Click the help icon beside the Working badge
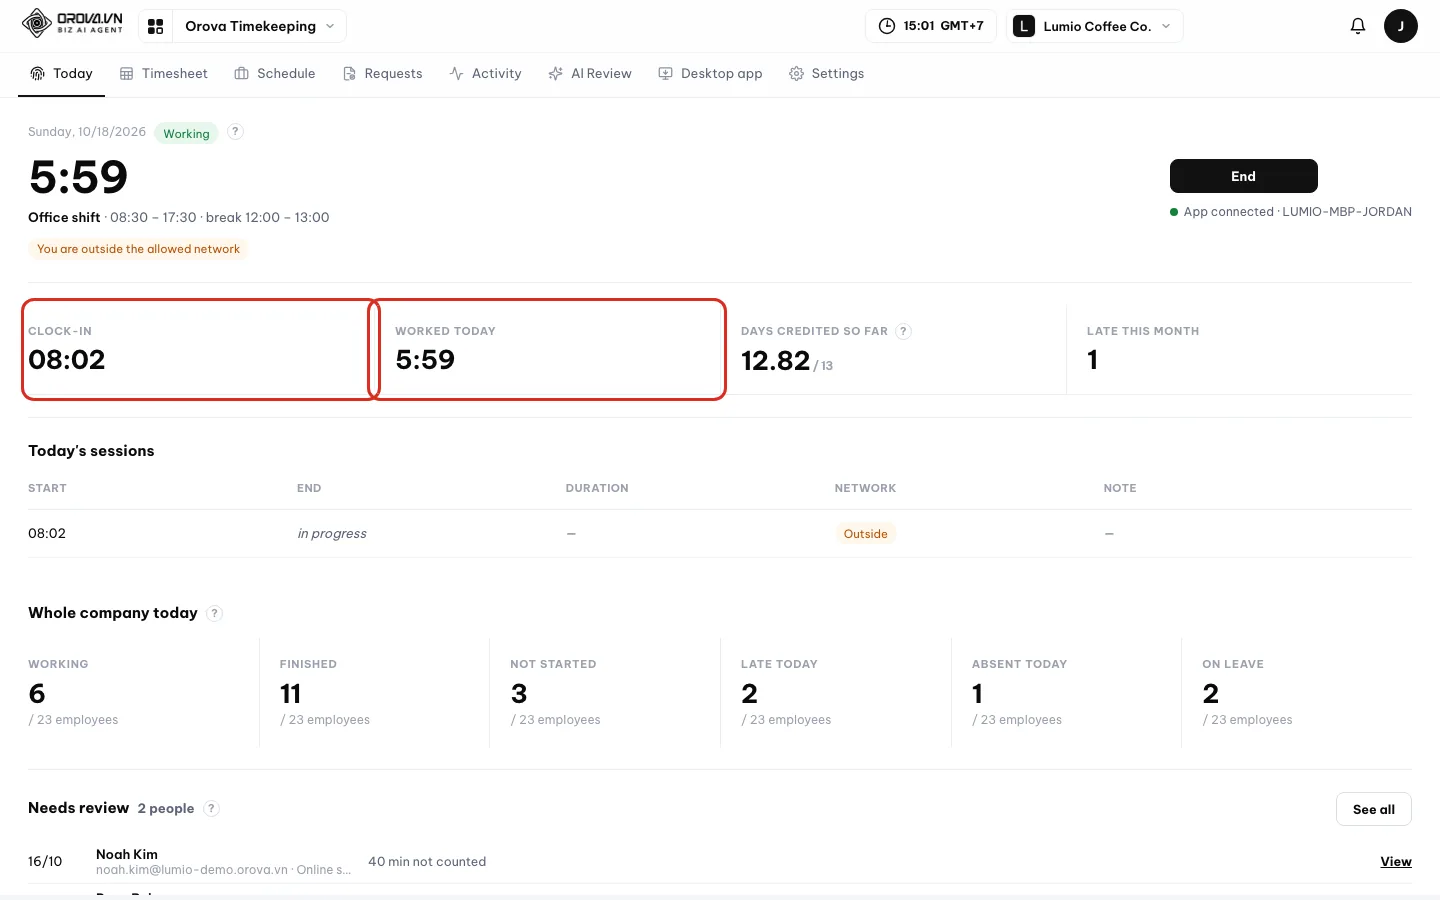Viewport: 1440px width, 900px height. tap(235, 132)
